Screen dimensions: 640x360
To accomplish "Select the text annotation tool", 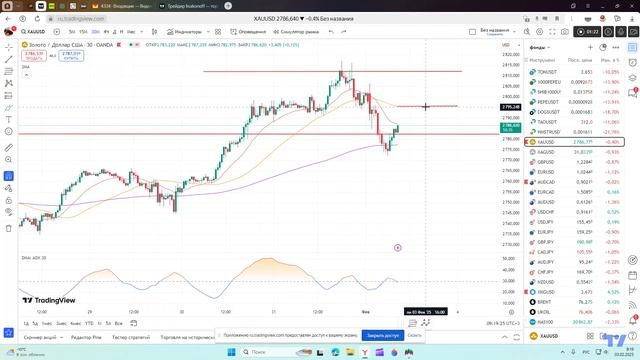I will click(x=9, y=120).
